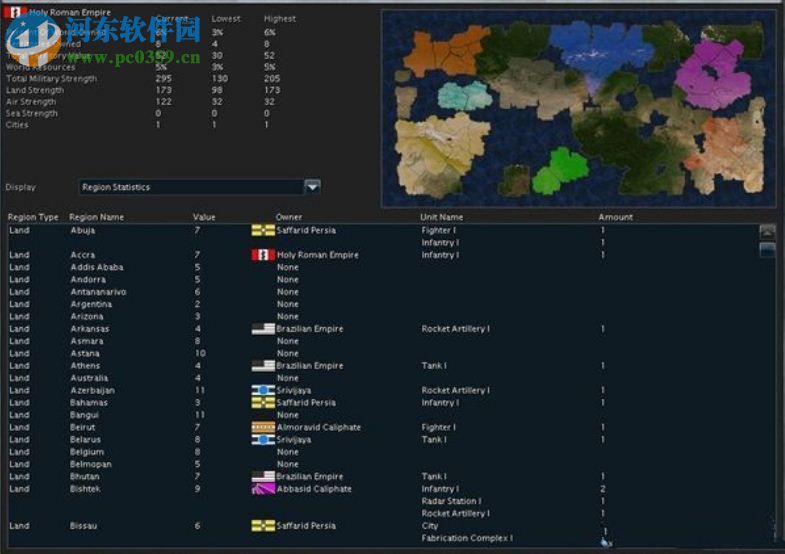
Task: Select the Abuja region name
Action: (83, 230)
